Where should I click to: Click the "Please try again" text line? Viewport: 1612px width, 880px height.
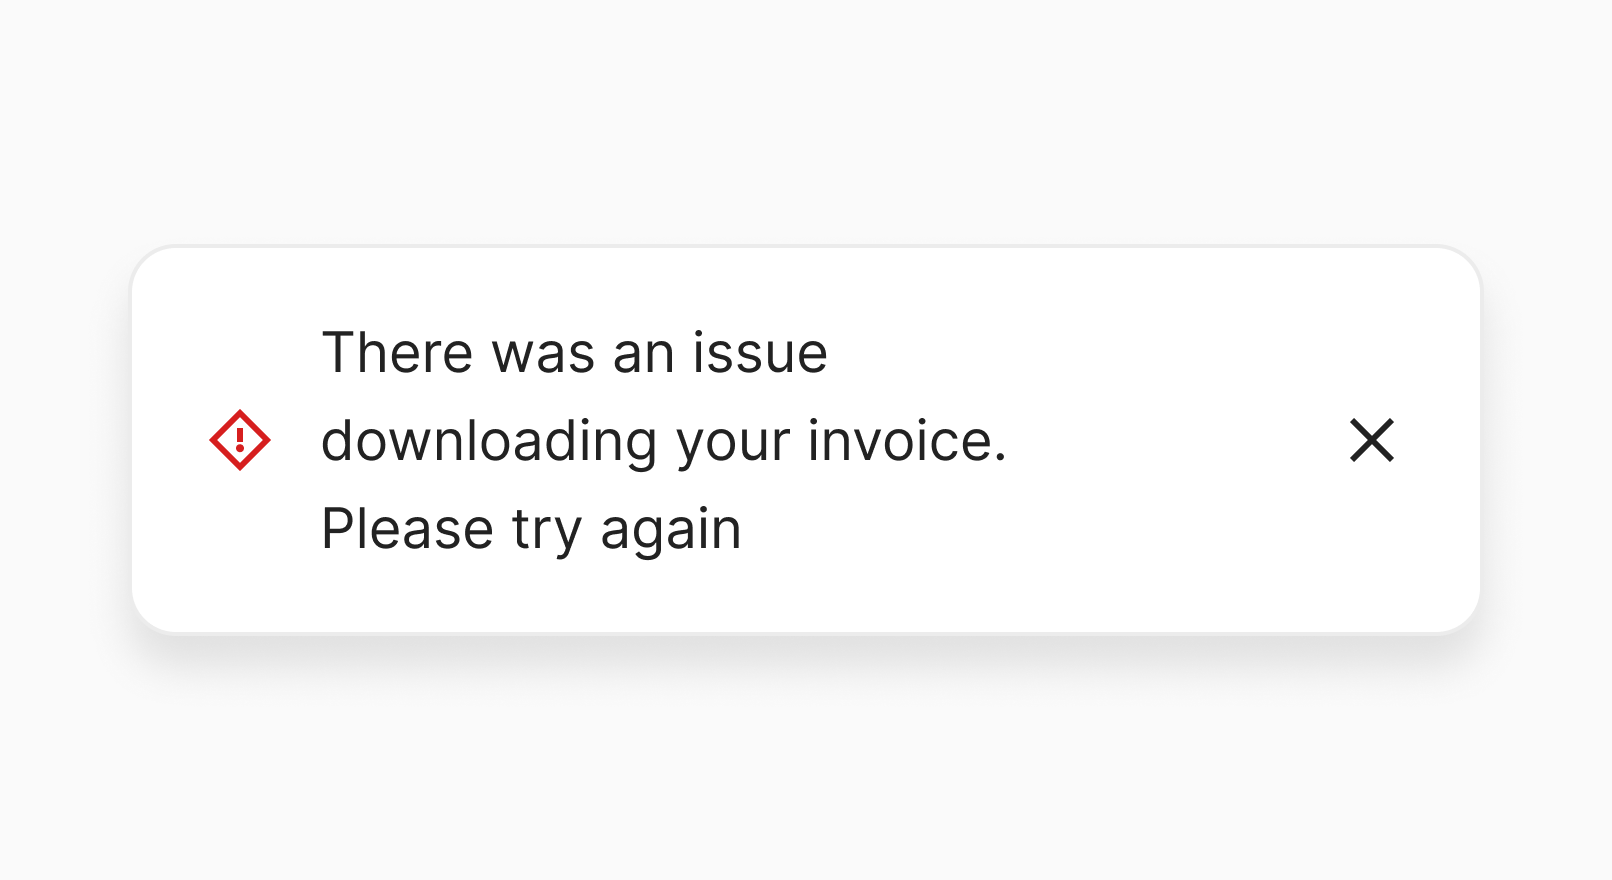tap(531, 529)
